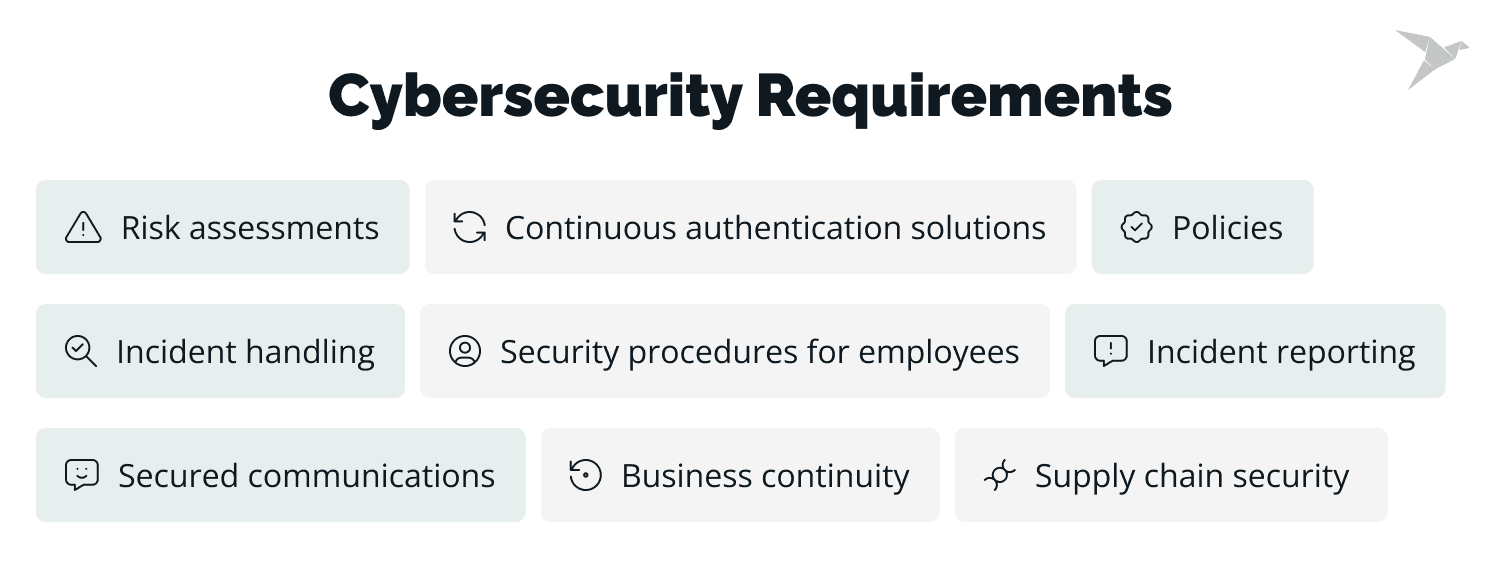
Task: Click the smiley chat icon for Secured communications
Action: pos(81,475)
